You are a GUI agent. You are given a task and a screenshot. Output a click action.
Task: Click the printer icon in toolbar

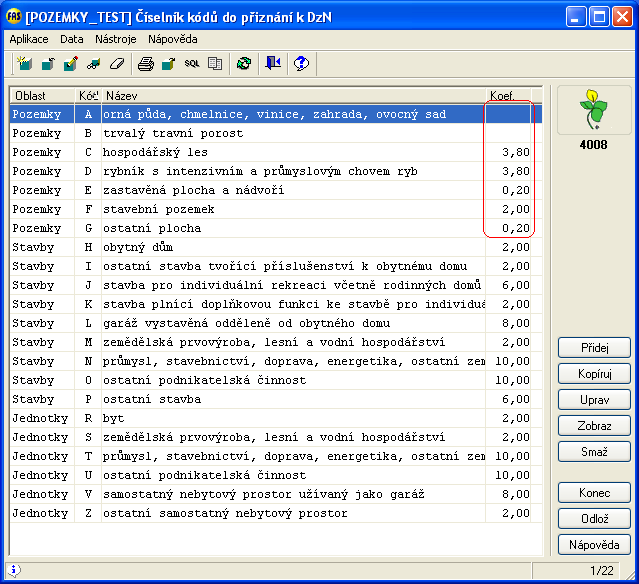click(x=145, y=63)
